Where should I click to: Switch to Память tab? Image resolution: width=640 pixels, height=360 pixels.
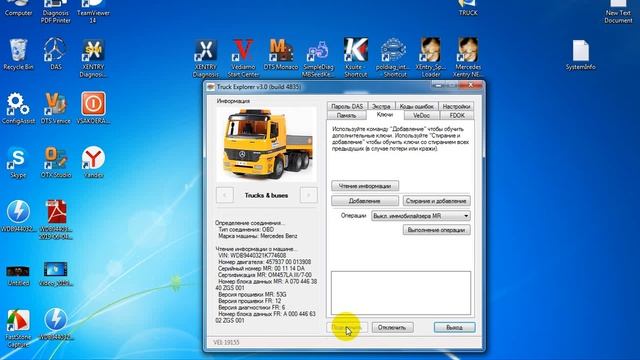pyautogui.click(x=347, y=116)
